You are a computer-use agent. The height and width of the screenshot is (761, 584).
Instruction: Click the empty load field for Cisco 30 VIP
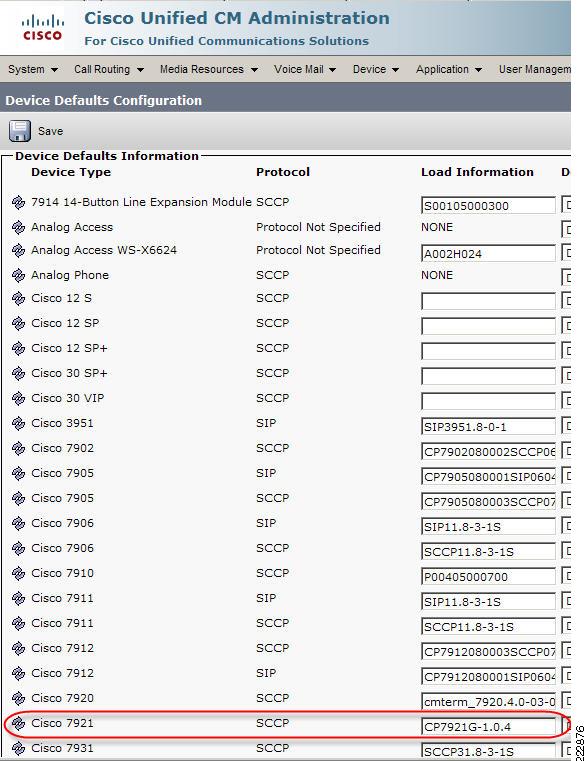pos(488,401)
